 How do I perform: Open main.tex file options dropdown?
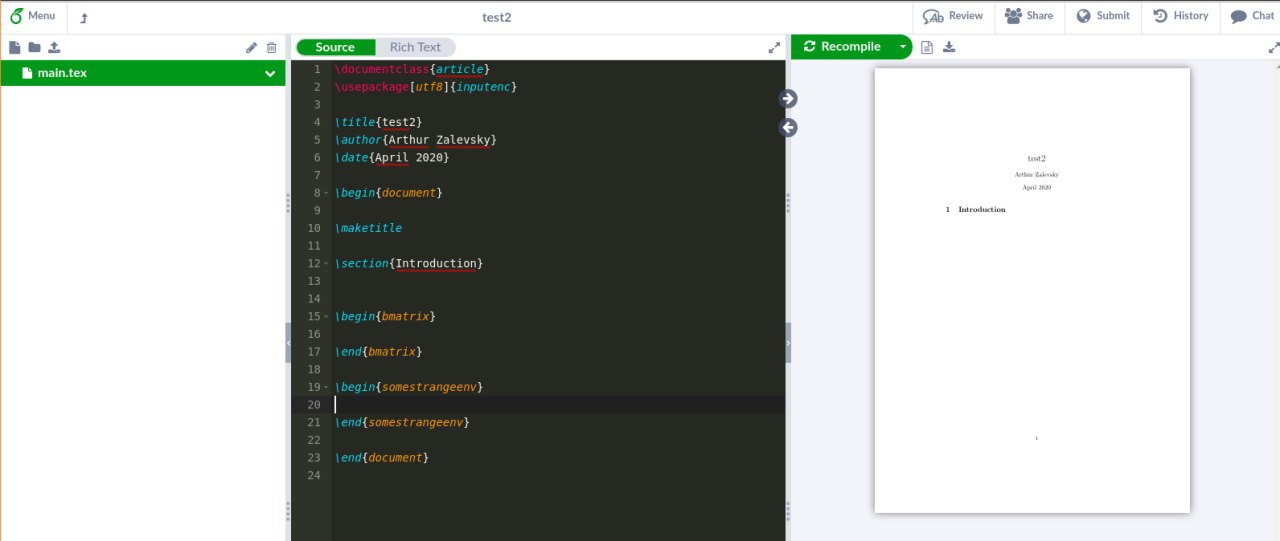(270, 73)
